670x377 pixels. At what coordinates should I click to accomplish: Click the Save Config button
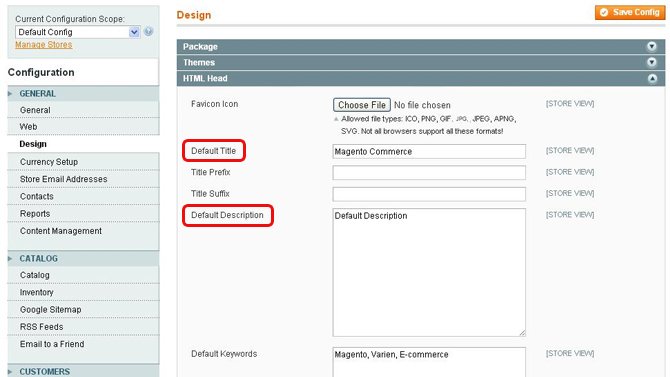coord(630,12)
